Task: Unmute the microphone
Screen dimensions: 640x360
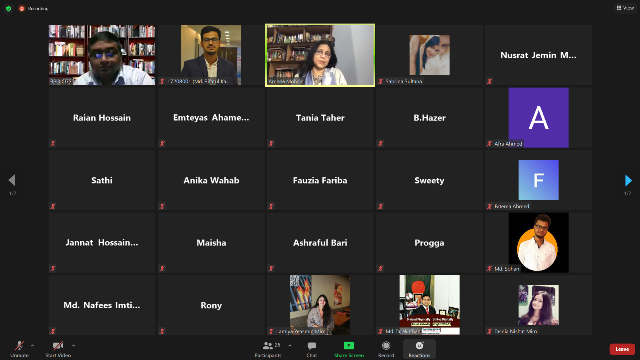Action: pos(19,349)
